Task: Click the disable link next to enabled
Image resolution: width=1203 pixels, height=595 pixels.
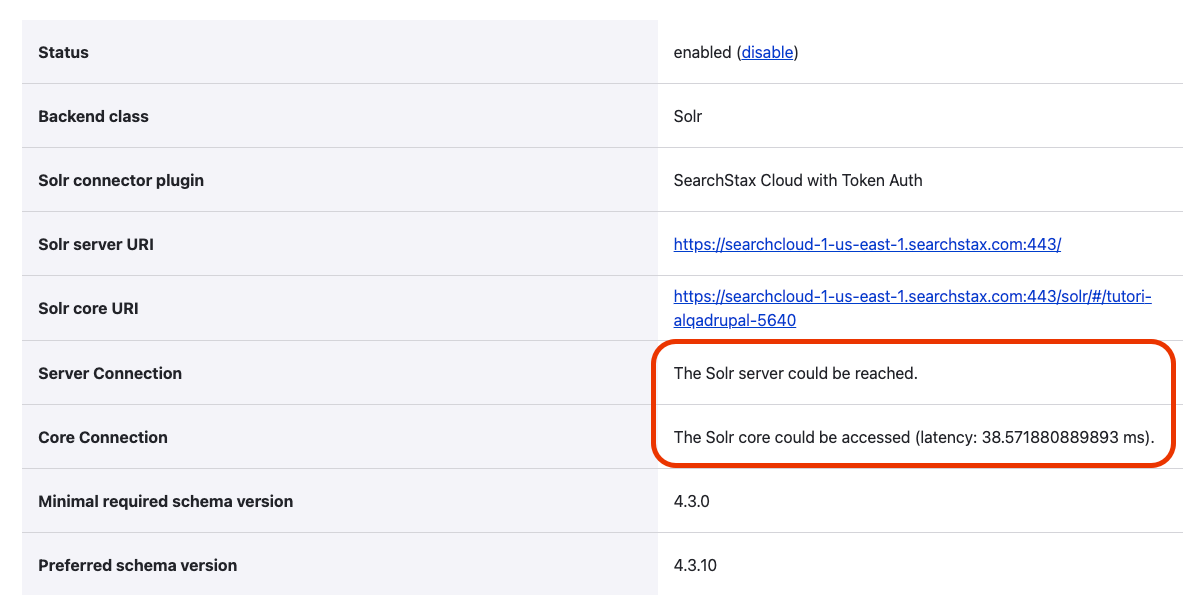Action: pyautogui.click(x=767, y=52)
